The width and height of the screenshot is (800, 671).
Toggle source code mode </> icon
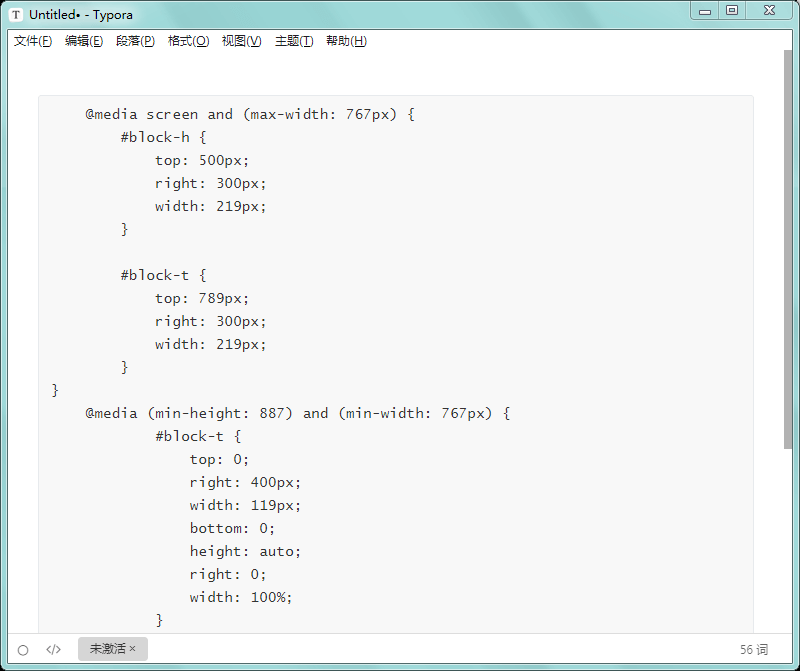54,650
